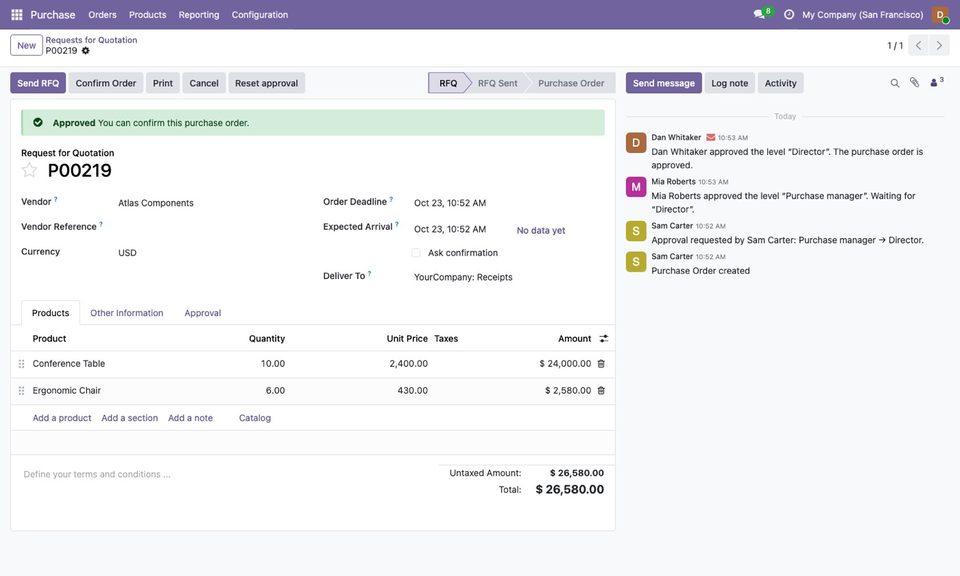The width and height of the screenshot is (960, 576).
Task: Click the New button
Action: 26,45
